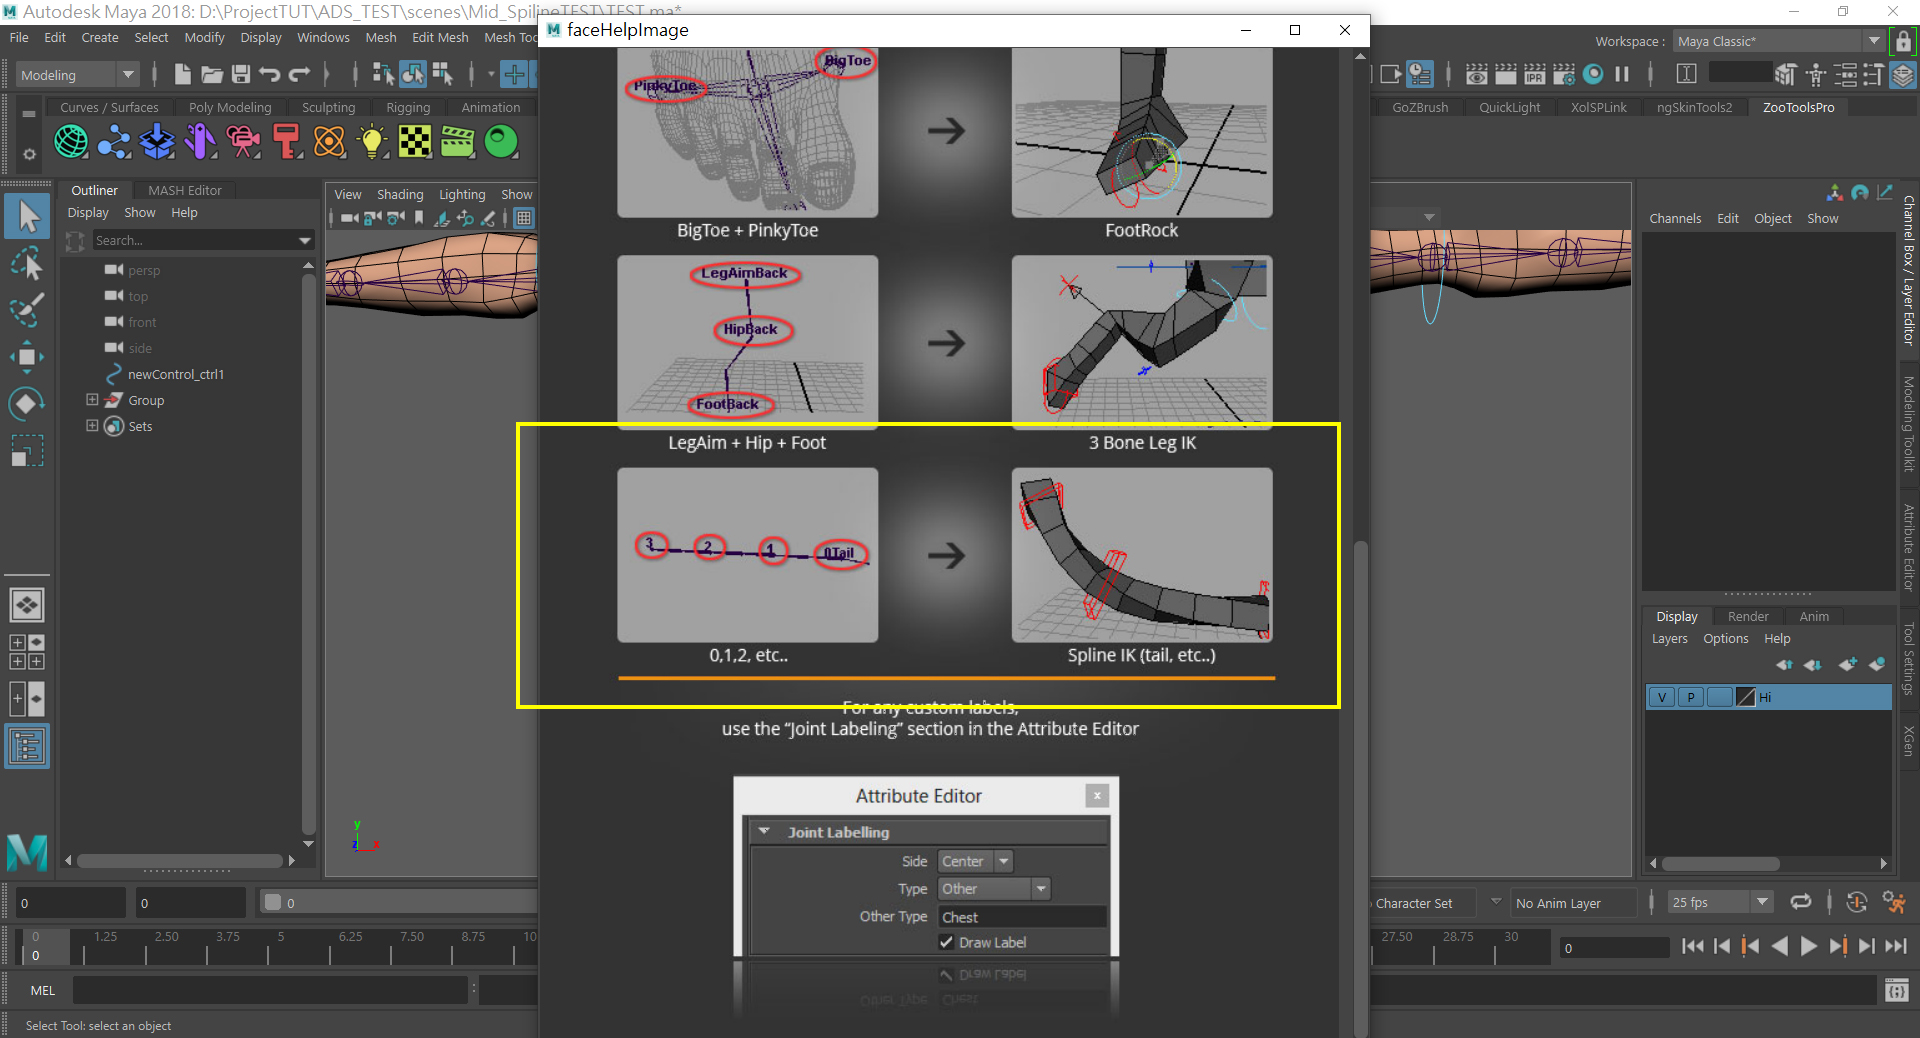Select newControl_ctrl1 in the Outliner
Viewport: 1920px width, 1038px height.
(175, 374)
